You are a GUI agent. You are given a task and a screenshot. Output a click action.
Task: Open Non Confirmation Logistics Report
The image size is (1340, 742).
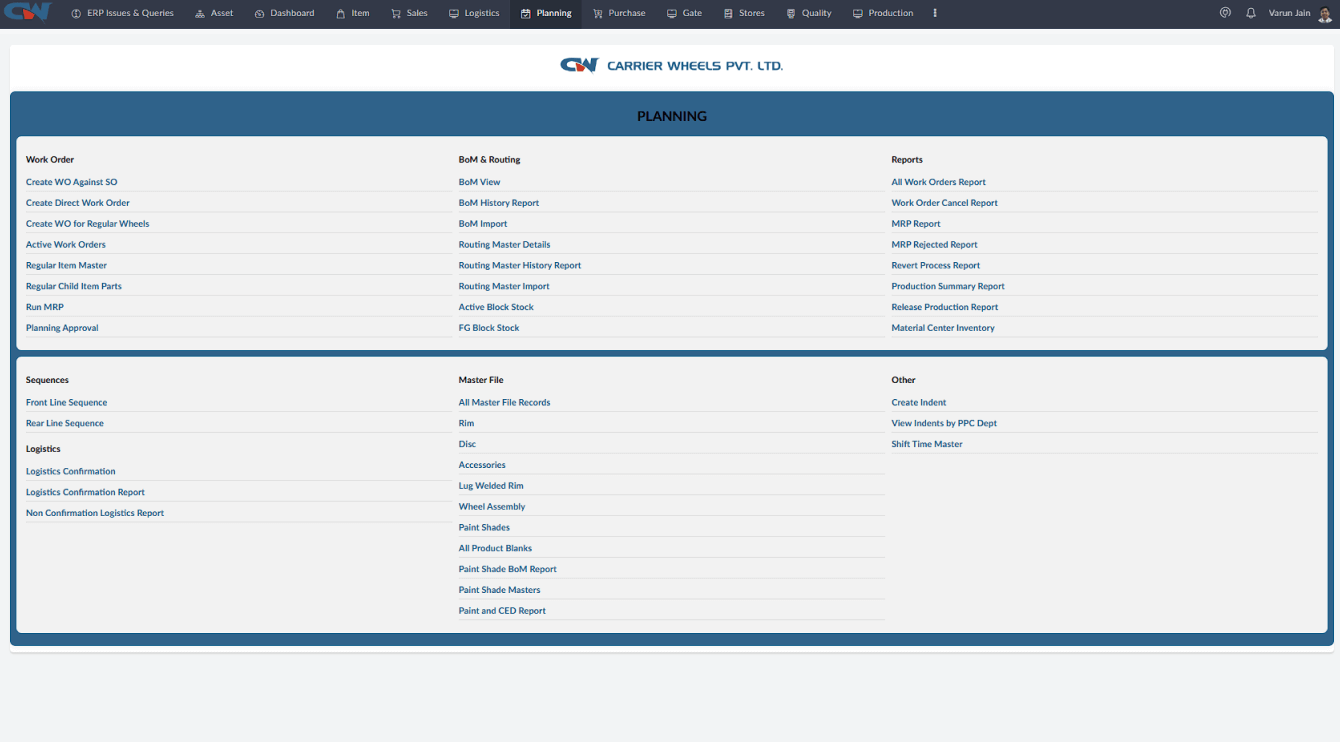95,514
